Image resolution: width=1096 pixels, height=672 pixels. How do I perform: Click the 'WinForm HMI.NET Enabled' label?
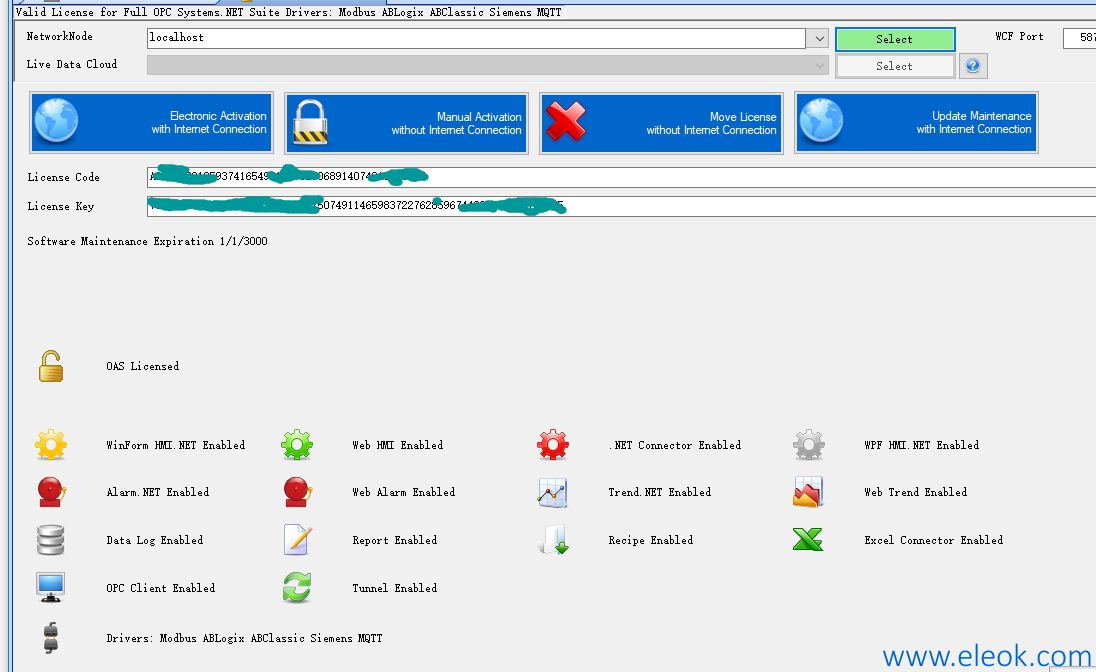(175, 445)
